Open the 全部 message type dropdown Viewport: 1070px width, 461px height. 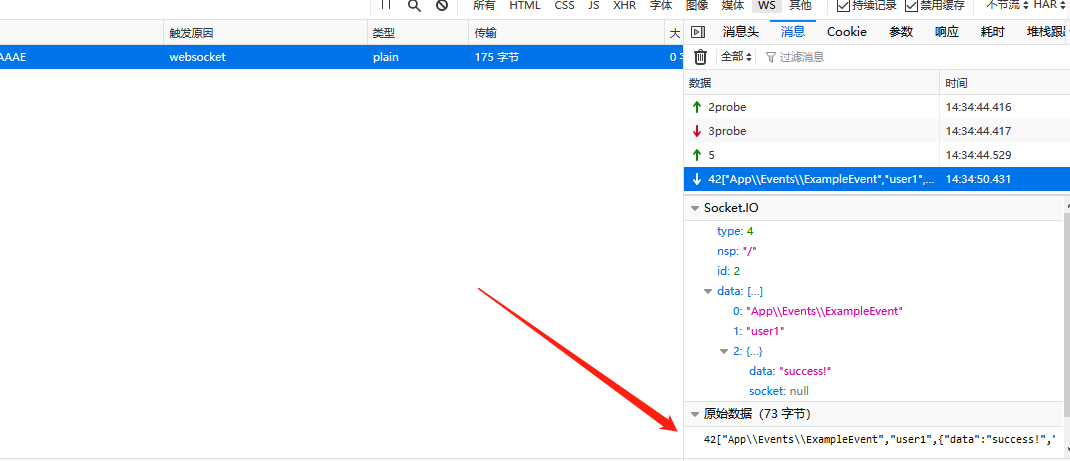click(736, 57)
